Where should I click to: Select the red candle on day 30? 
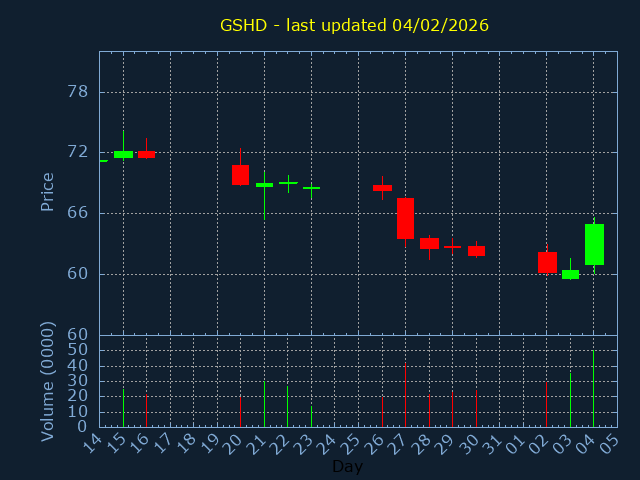[x=476, y=251]
